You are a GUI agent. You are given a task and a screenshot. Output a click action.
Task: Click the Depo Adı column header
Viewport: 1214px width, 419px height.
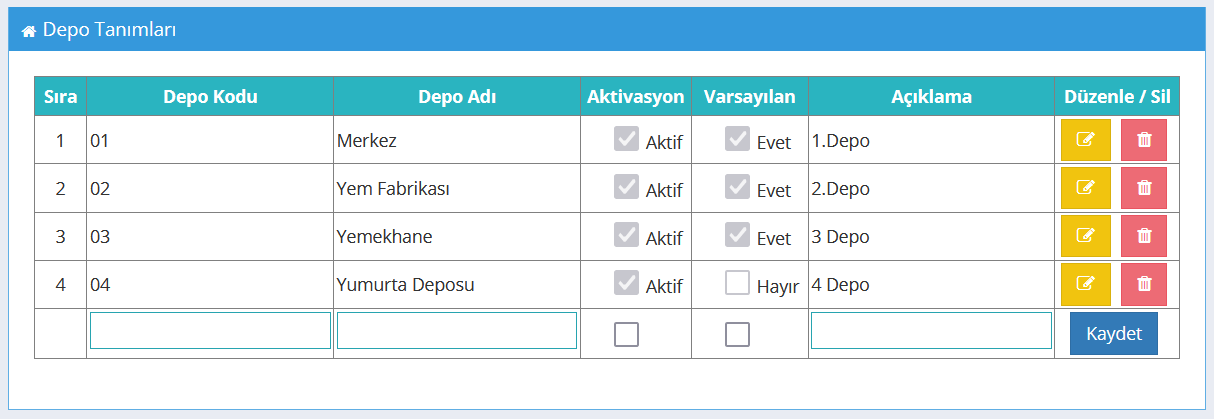457,97
